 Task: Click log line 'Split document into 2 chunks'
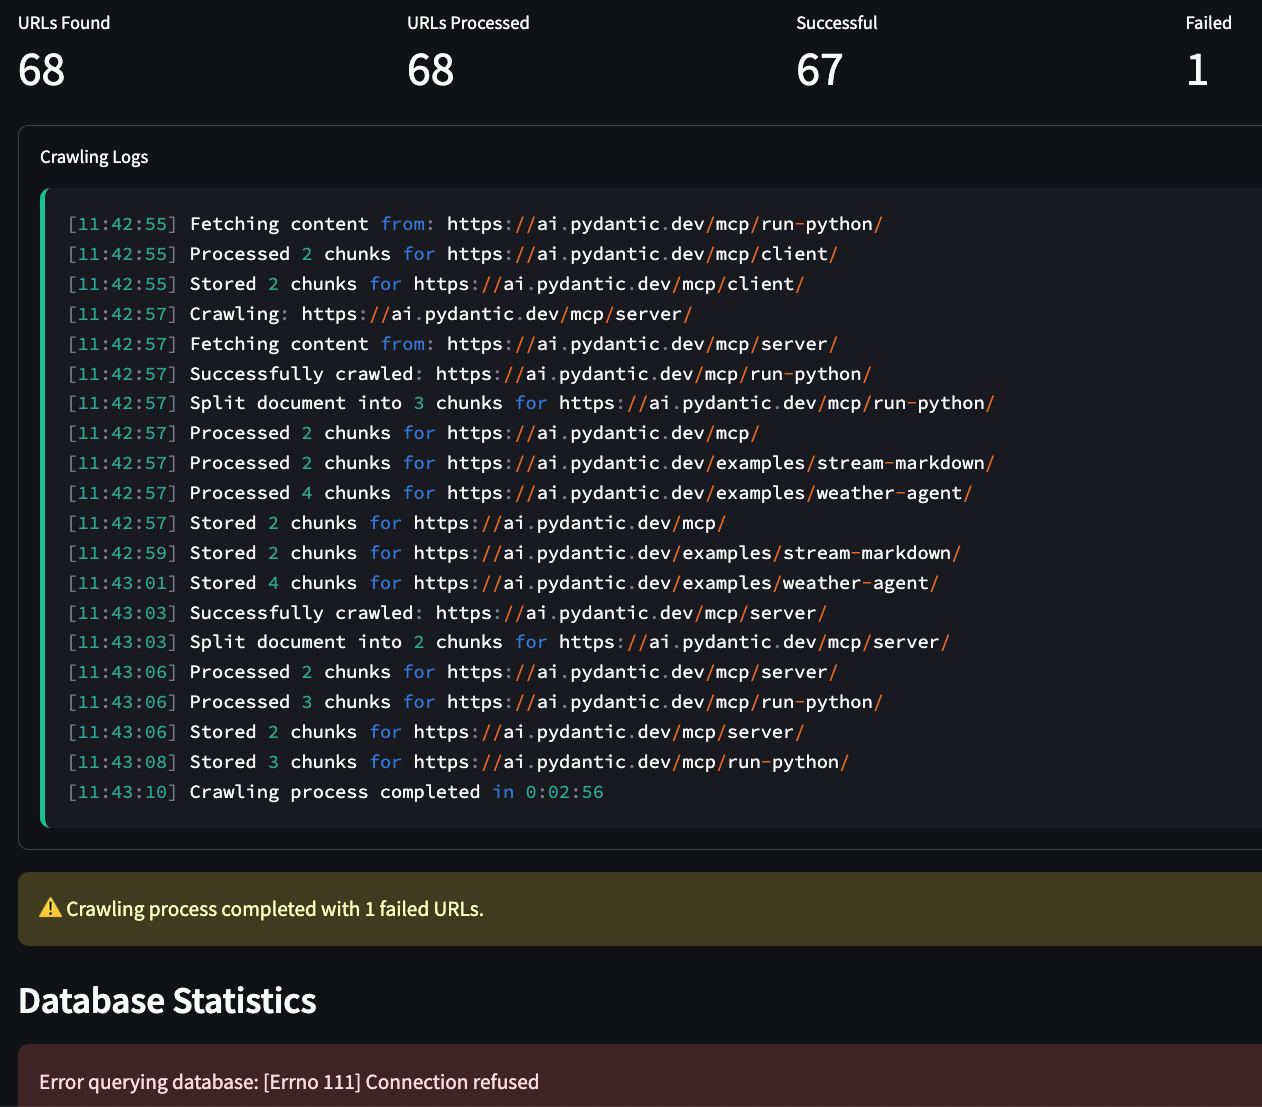point(509,642)
